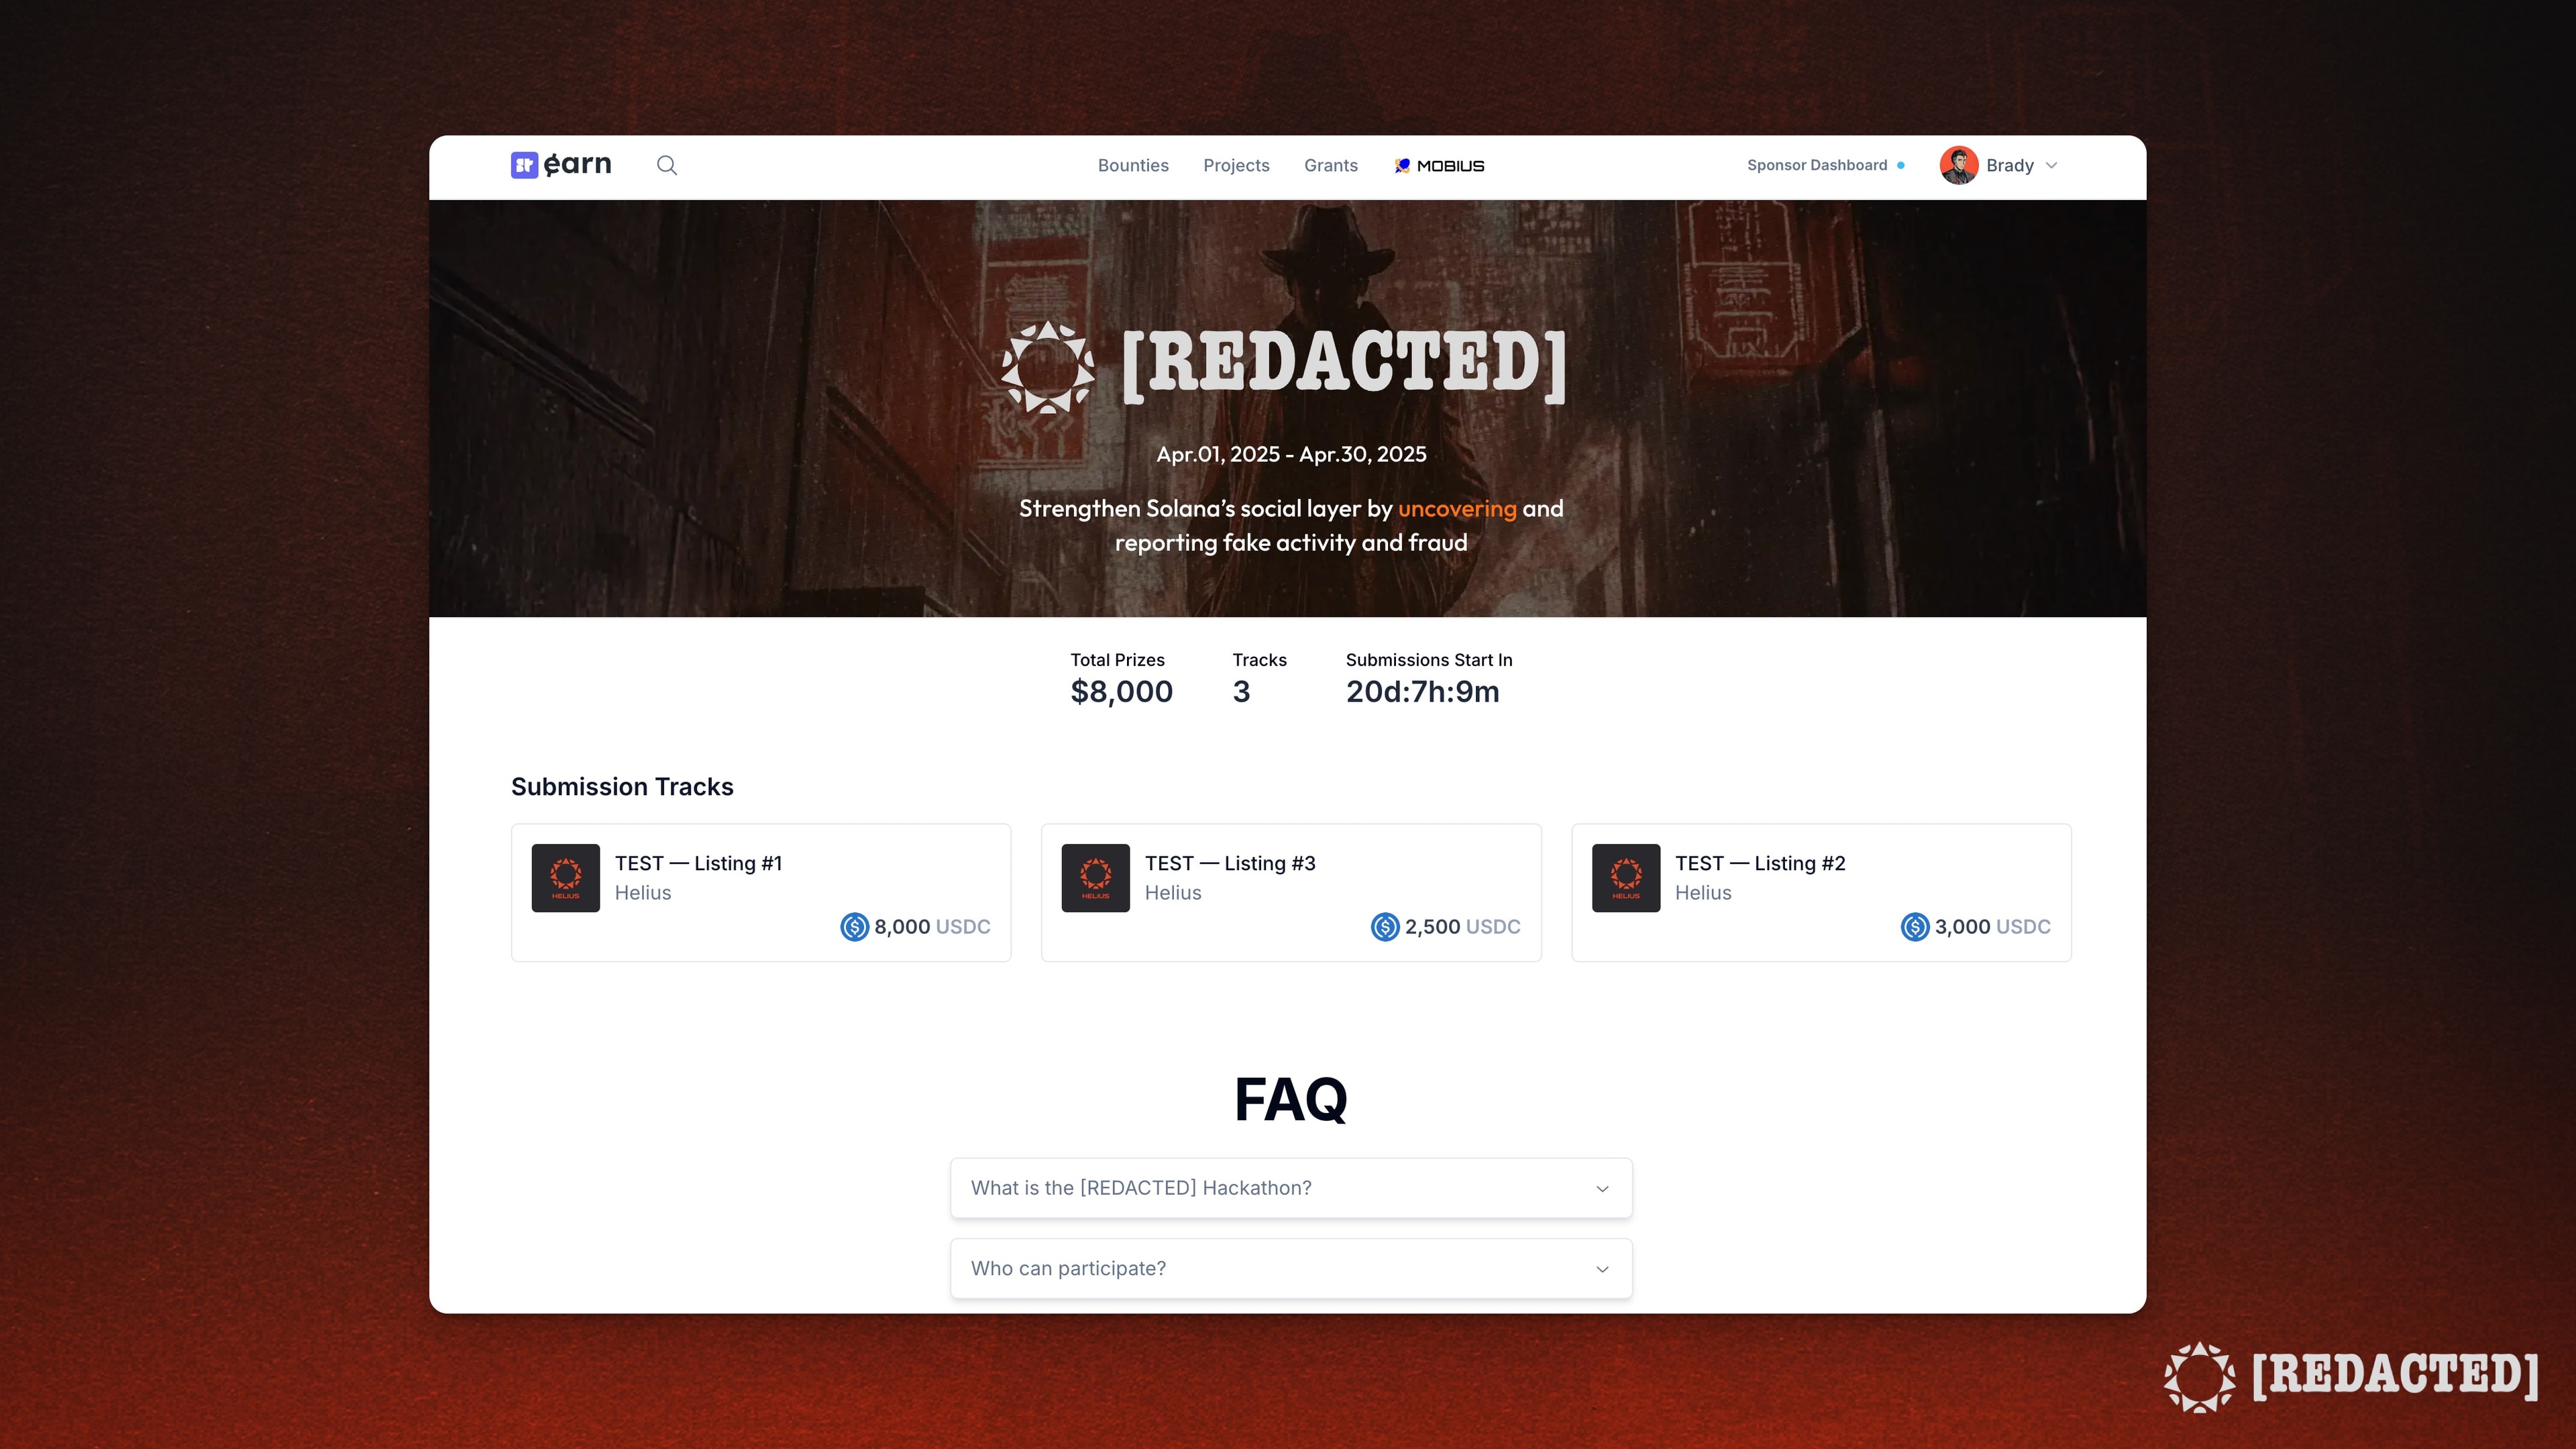
Task: Click the [REDACTED] hackathon logo icon
Action: pos(1047,366)
